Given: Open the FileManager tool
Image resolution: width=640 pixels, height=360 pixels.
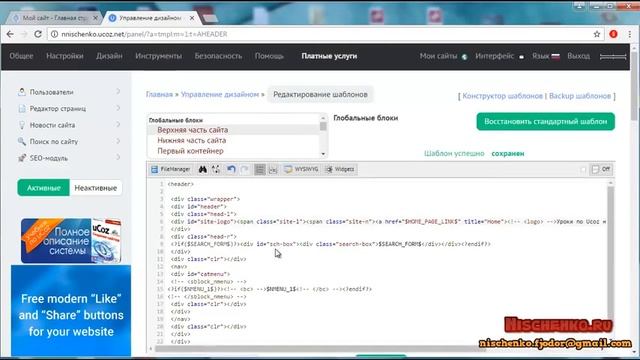Looking at the screenshot, I should point(171,169).
